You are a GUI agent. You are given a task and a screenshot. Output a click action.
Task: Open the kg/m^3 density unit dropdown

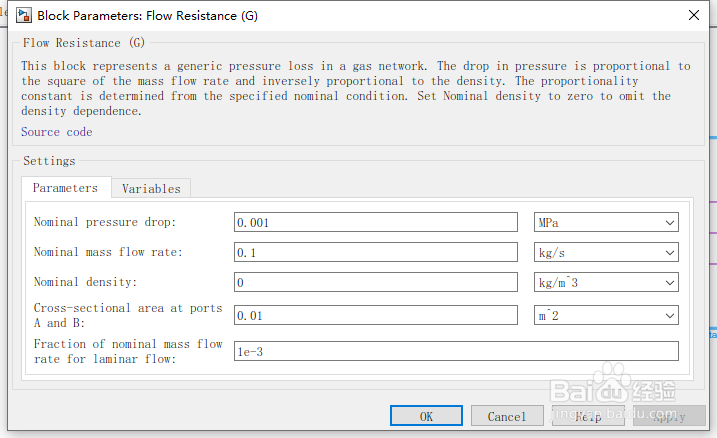[606, 282]
